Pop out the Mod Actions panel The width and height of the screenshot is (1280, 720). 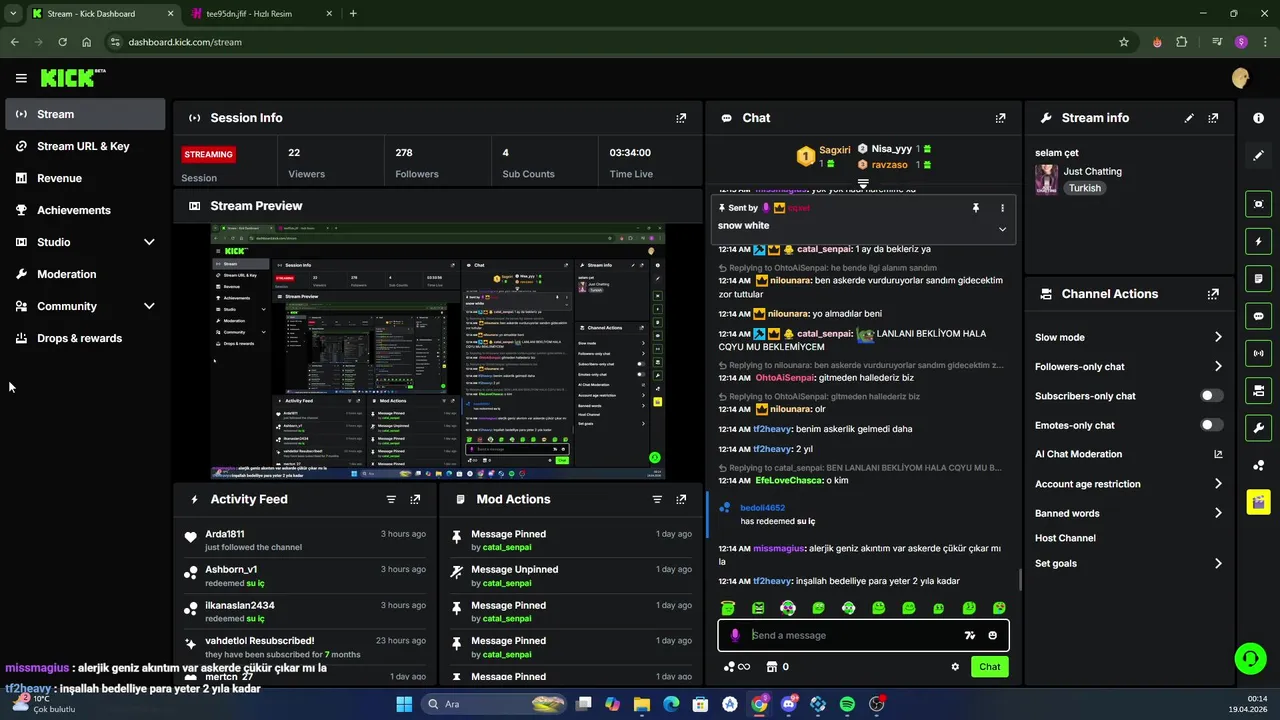point(681,499)
